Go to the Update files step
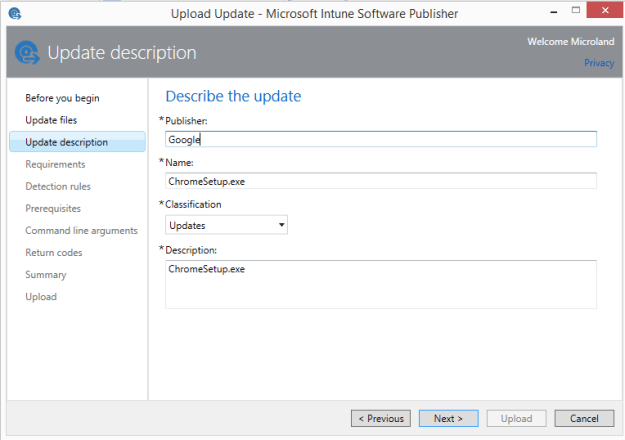 (51, 120)
